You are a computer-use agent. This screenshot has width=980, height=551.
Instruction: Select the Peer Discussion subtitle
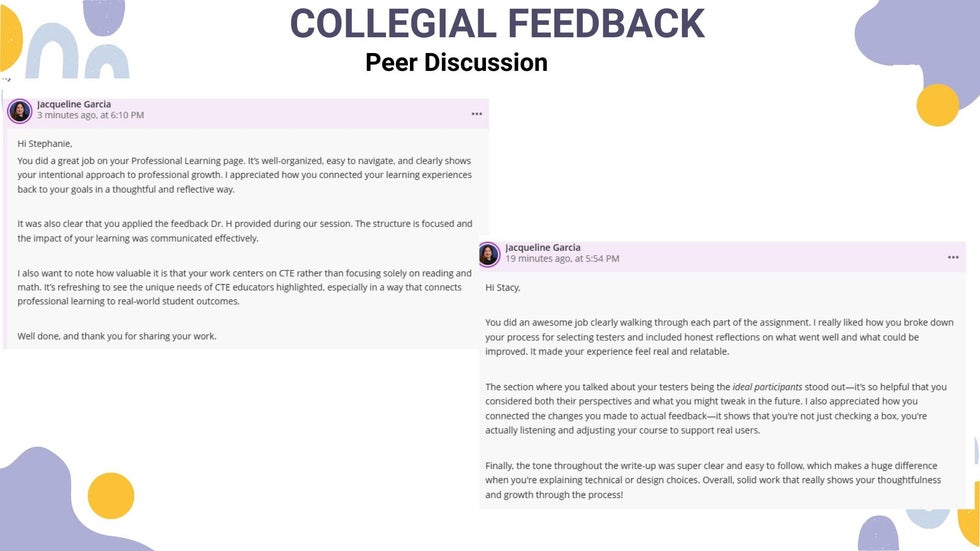click(x=456, y=62)
